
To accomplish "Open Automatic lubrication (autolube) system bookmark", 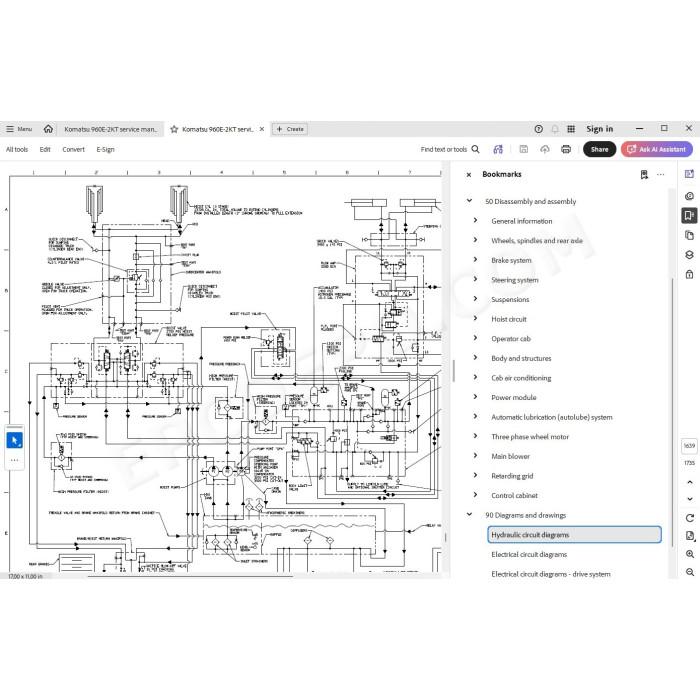I will tap(552, 417).
